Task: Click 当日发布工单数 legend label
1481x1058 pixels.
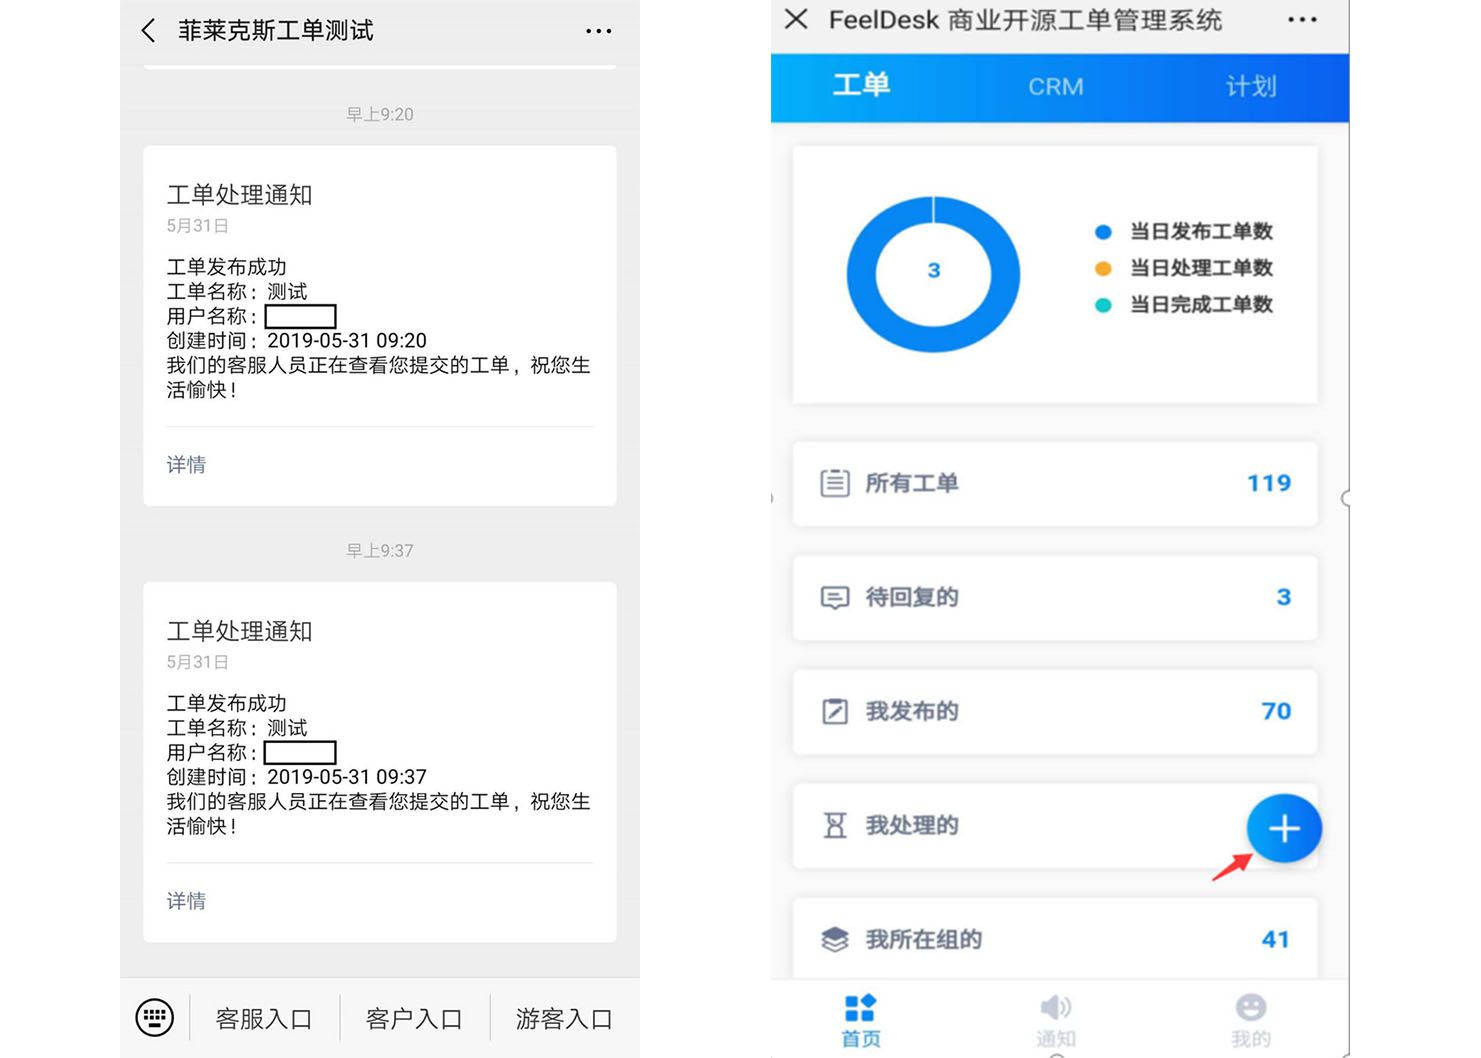Action: (x=1201, y=232)
